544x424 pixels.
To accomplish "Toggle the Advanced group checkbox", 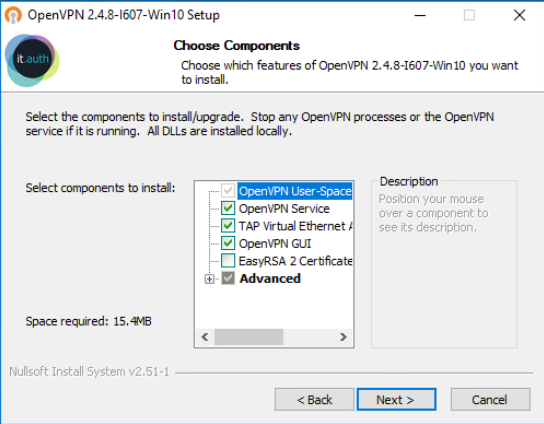I will (228, 278).
